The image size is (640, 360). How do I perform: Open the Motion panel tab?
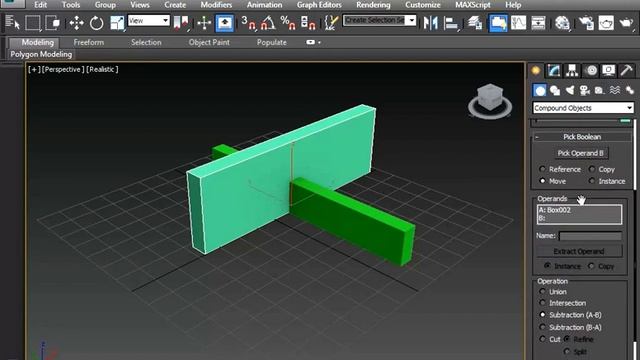pos(591,71)
